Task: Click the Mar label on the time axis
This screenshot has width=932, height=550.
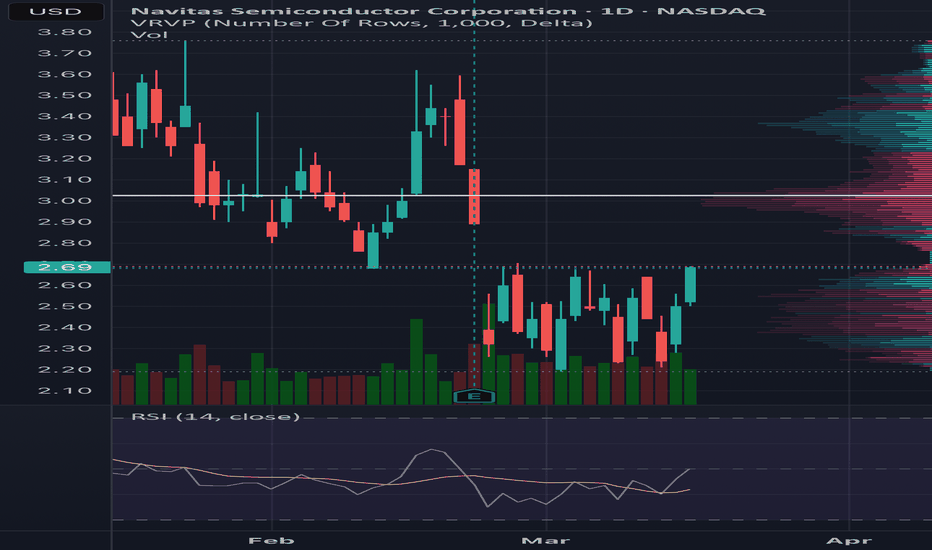Action: 546,540
